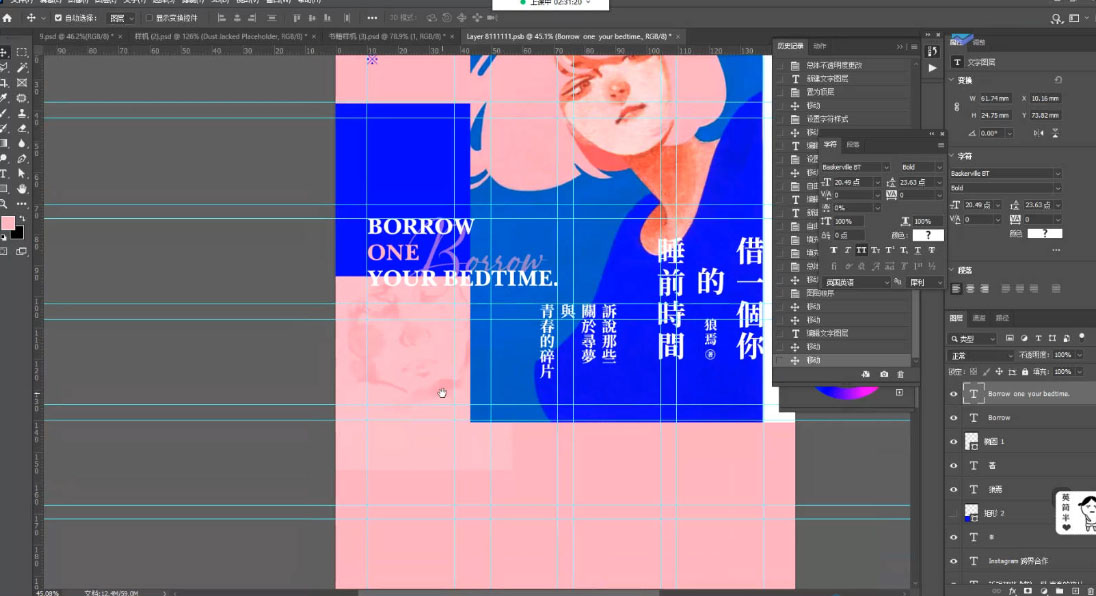Switch to the 动作 Actions tab

point(819,46)
